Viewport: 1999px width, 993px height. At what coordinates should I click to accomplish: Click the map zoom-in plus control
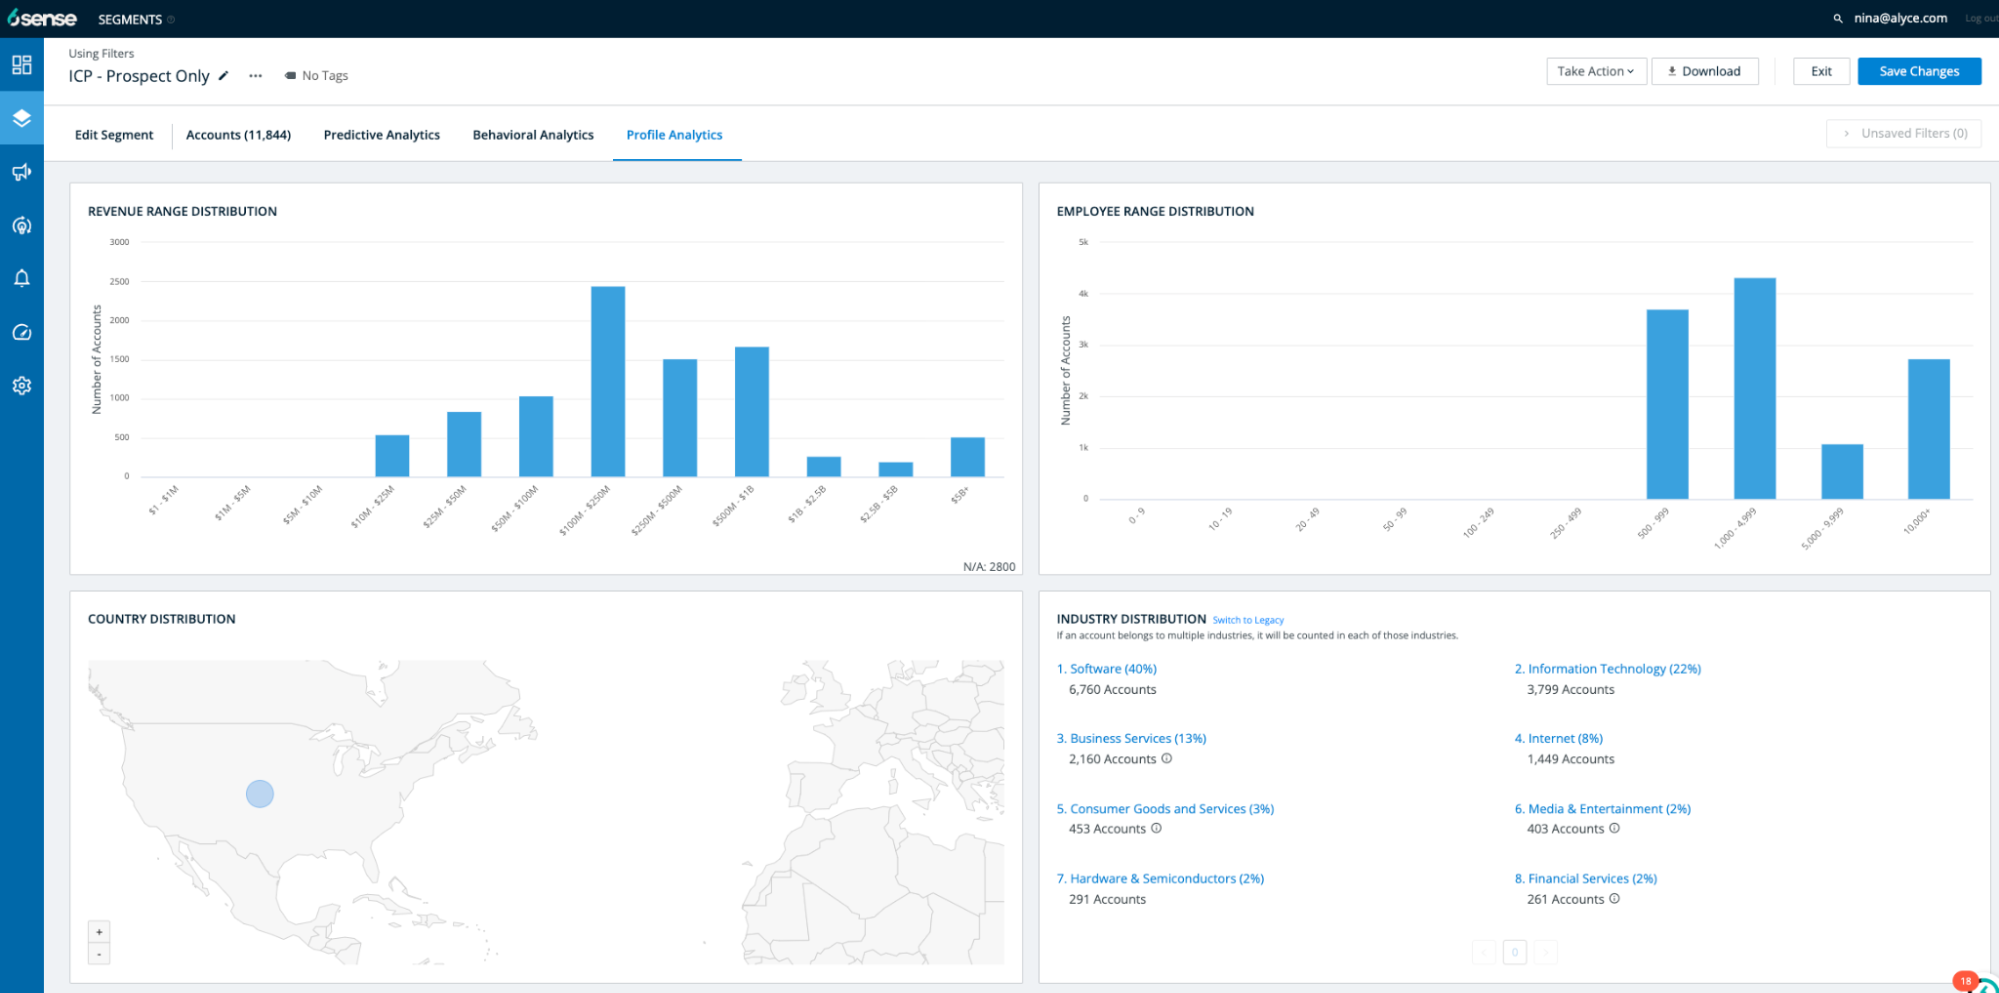(x=99, y=931)
